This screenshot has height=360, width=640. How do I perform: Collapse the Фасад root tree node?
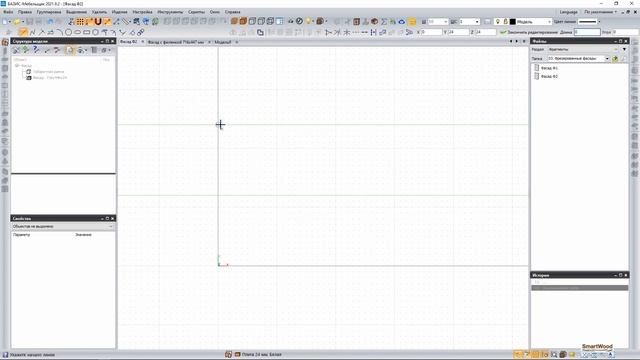(17, 65)
